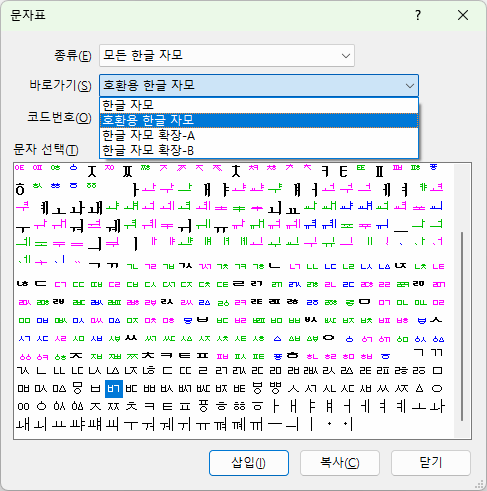
Task: Click the character grid vertical scrollbar thumb
Action: 462,327
